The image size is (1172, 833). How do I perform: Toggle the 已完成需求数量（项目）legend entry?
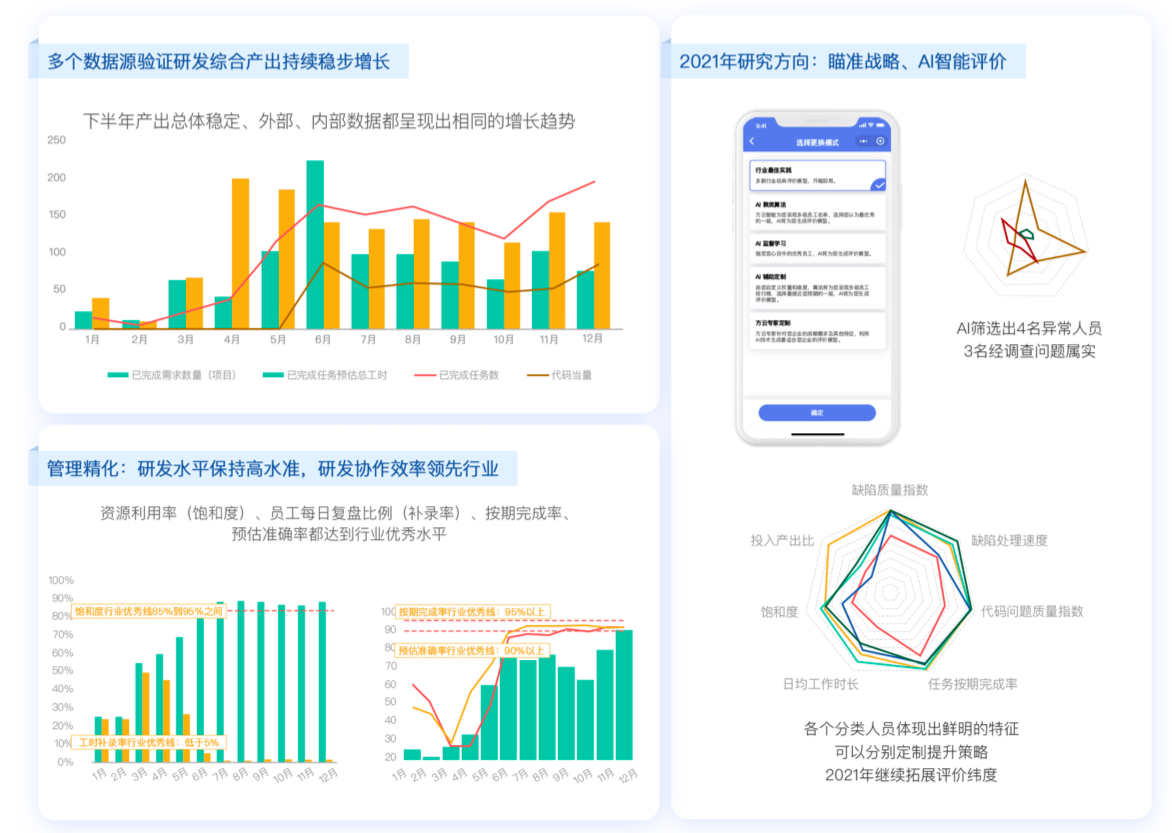[172, 375]
